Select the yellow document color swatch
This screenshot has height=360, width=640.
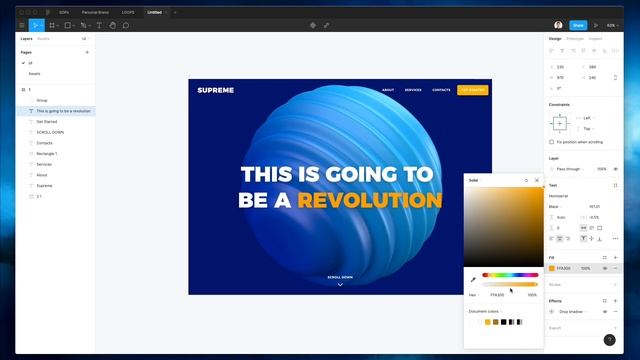coord(487,322)
